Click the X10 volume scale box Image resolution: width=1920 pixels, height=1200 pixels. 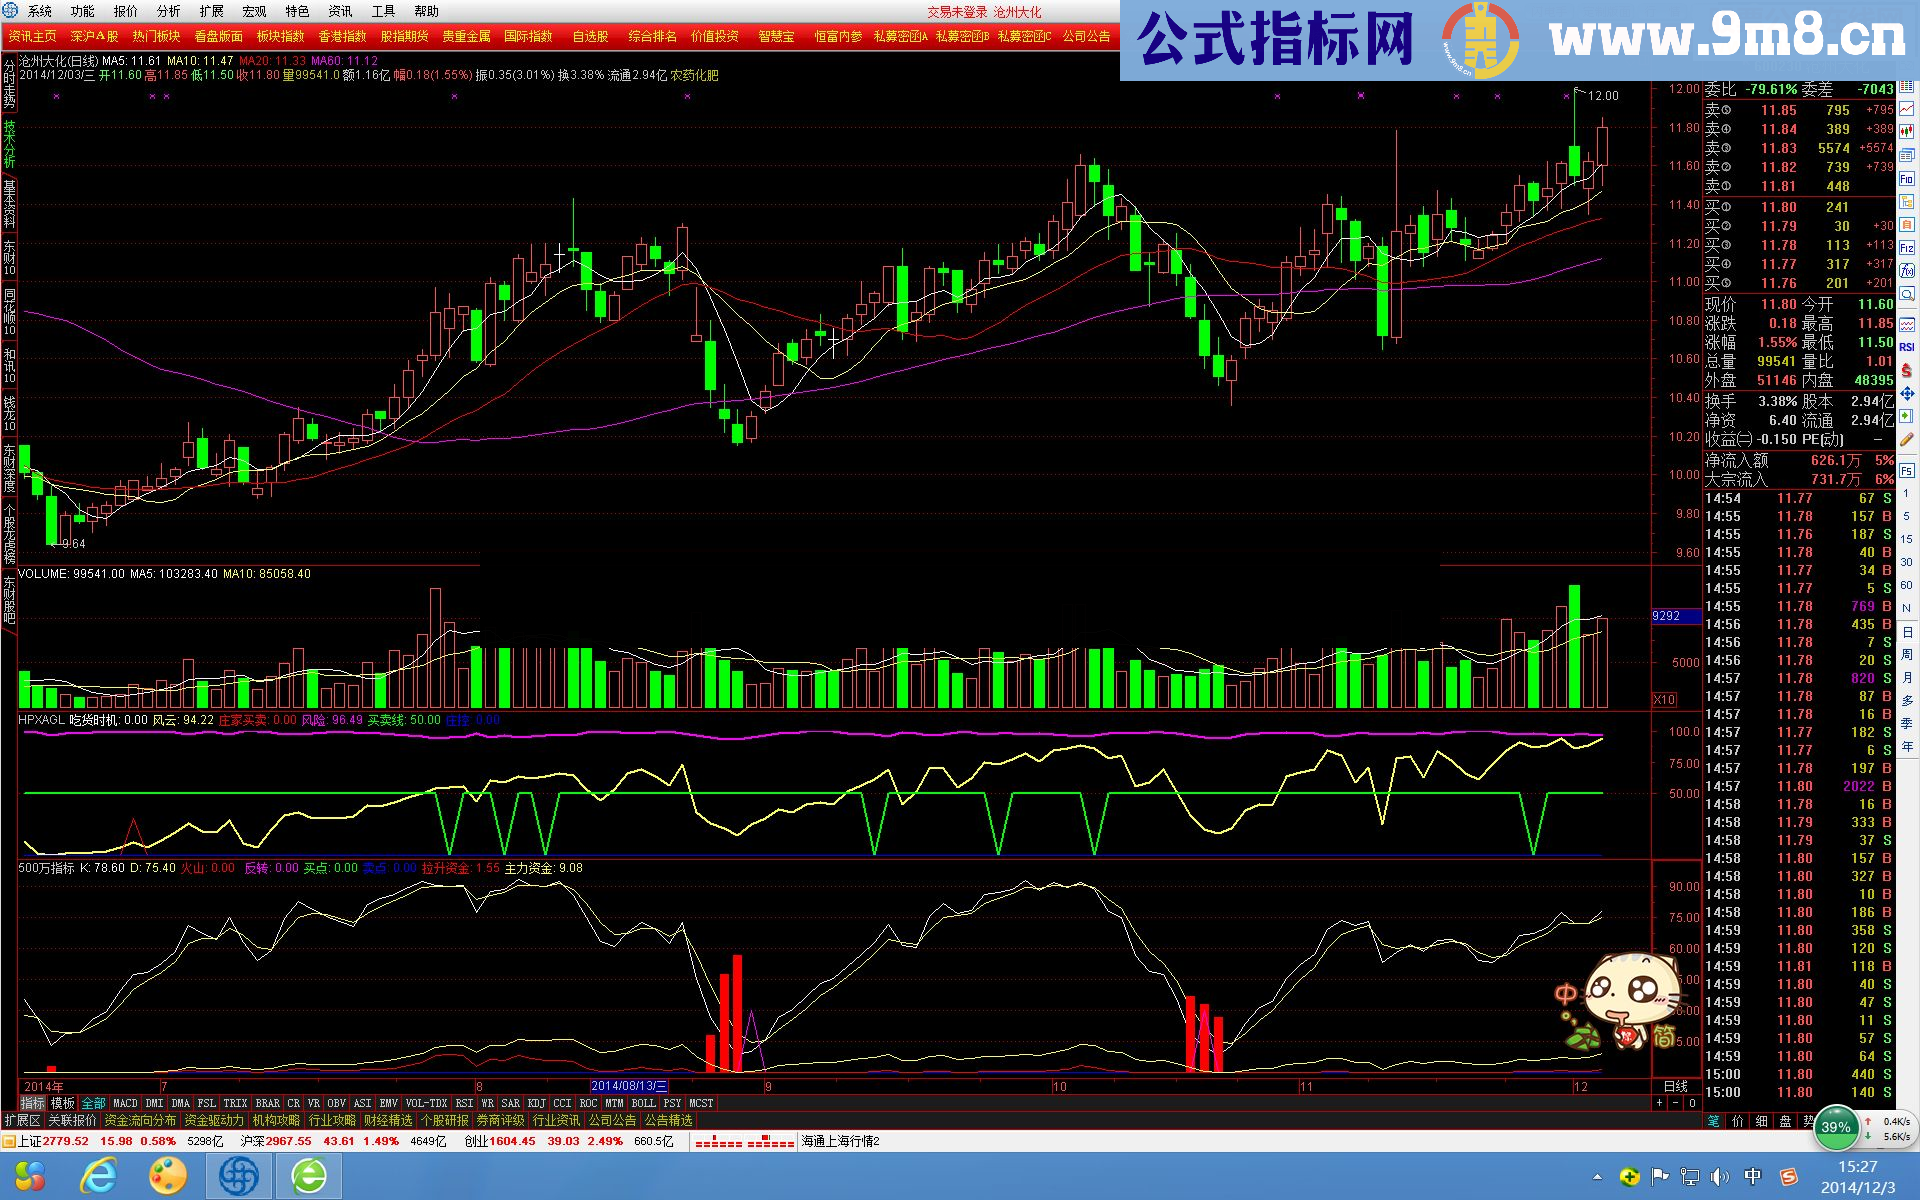pyautogui.click(x=1664, y=699)
